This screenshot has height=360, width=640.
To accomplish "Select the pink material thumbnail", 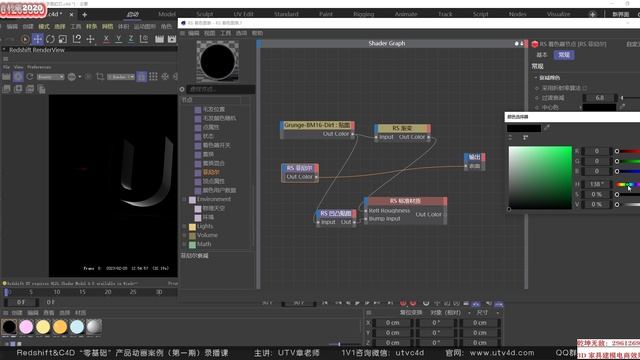I will pyautogui.click(x=26, y=327).
